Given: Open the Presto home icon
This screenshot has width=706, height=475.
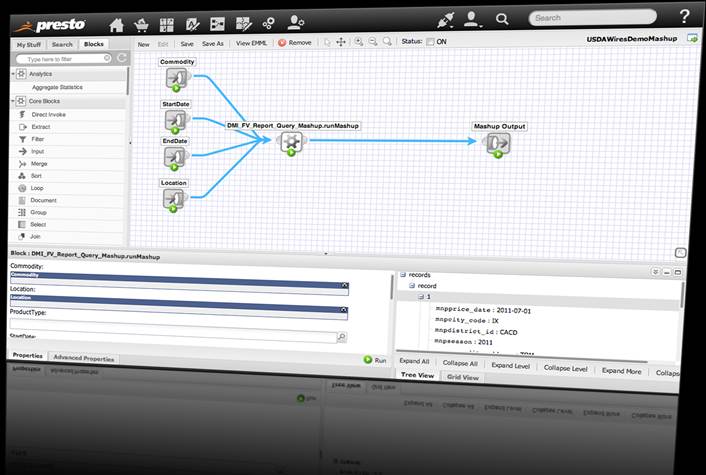Looking at the screenshot, I should point(117,23).
